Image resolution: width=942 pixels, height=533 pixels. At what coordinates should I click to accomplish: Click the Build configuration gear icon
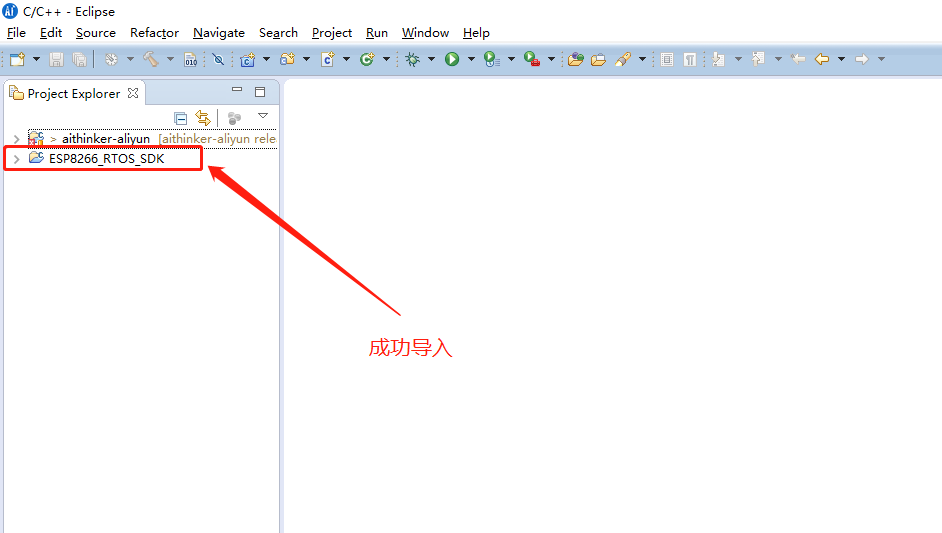pyautogui.click(x=111, y=59)
